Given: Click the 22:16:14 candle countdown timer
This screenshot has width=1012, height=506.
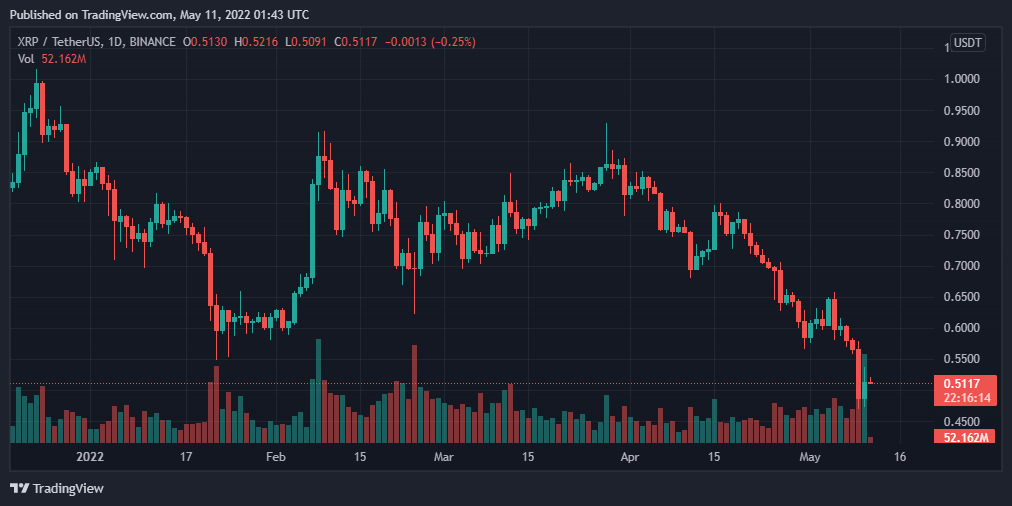Looking at the screenshot, I should point(961,398).
